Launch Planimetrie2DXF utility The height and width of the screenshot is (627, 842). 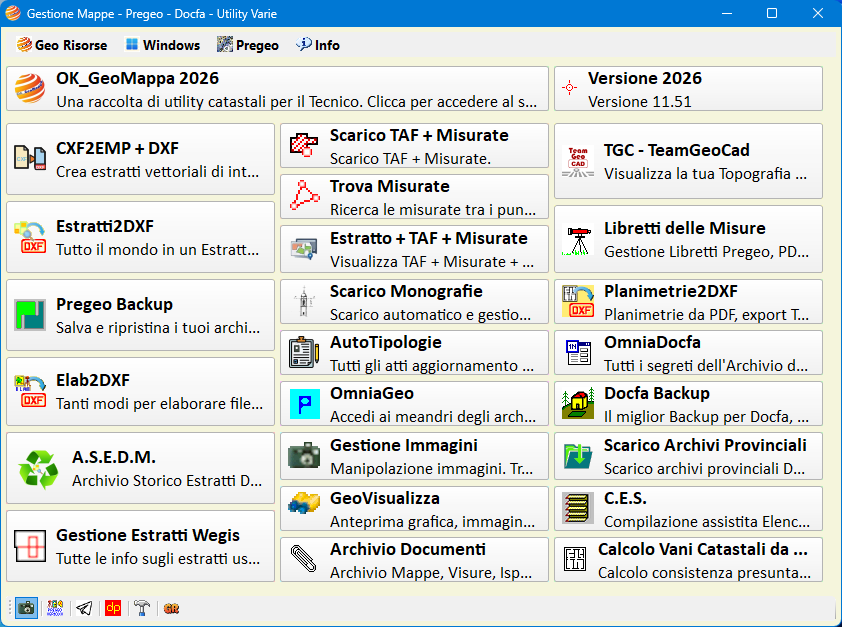point(688,302)
